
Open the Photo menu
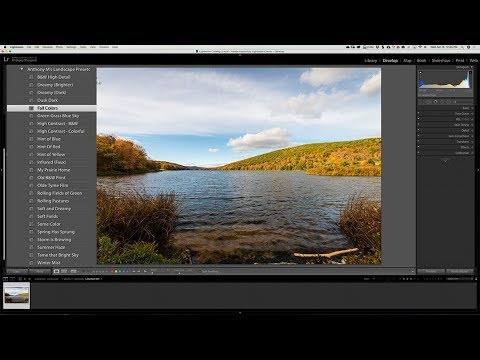[x=59, y=47]
